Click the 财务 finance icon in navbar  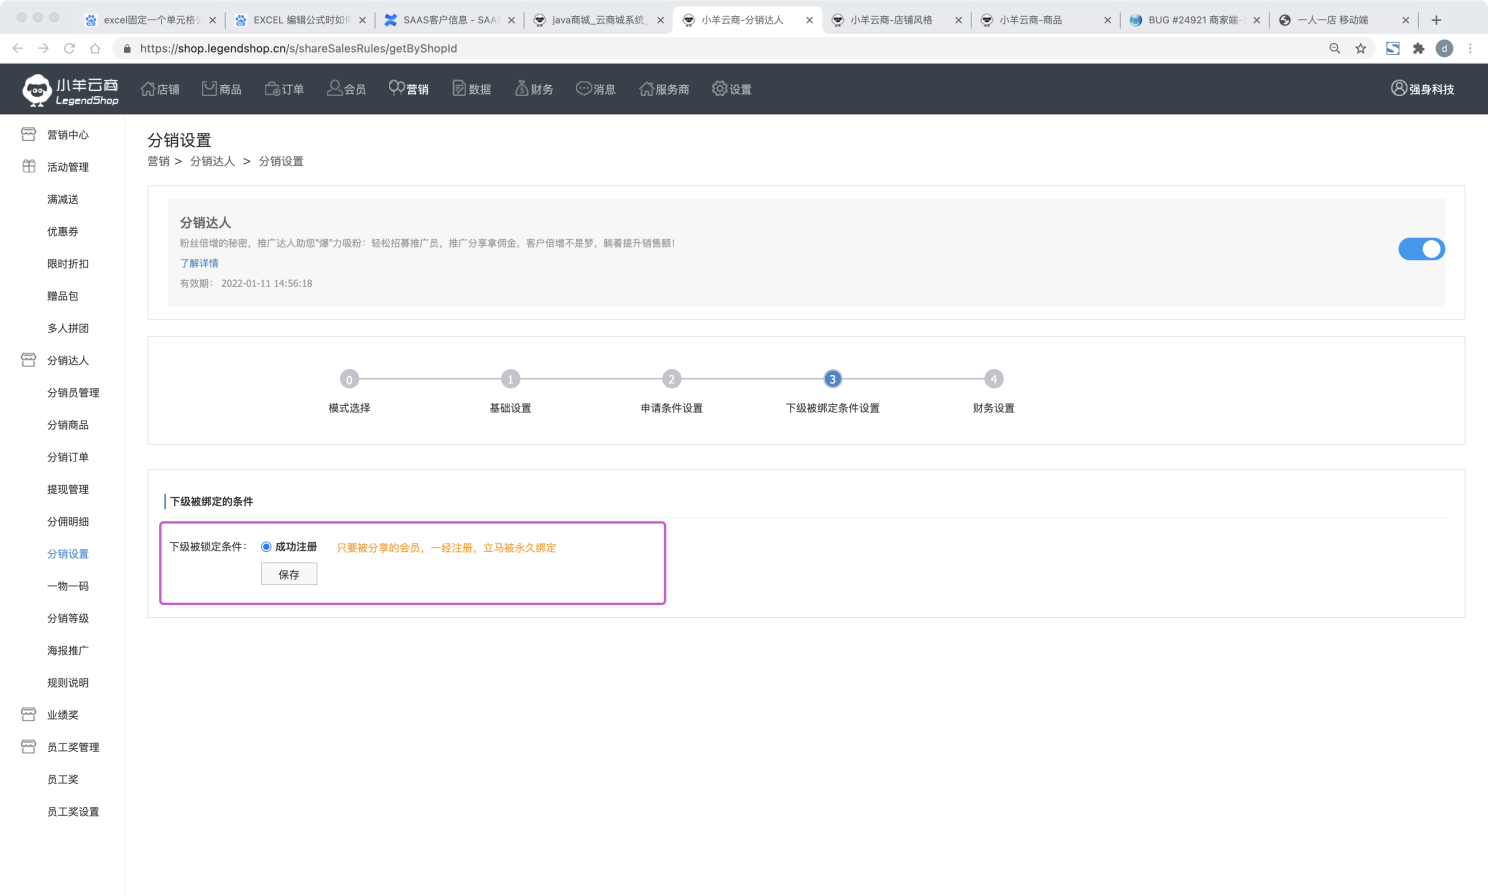pyautogui.click(x=521, y=89)
